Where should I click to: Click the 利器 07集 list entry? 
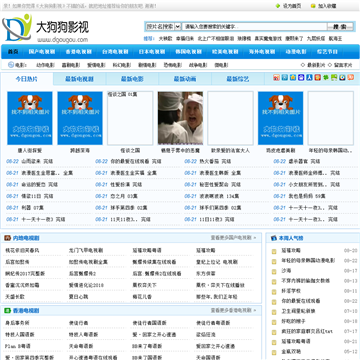pyautogui.click(x=33, y=208)
